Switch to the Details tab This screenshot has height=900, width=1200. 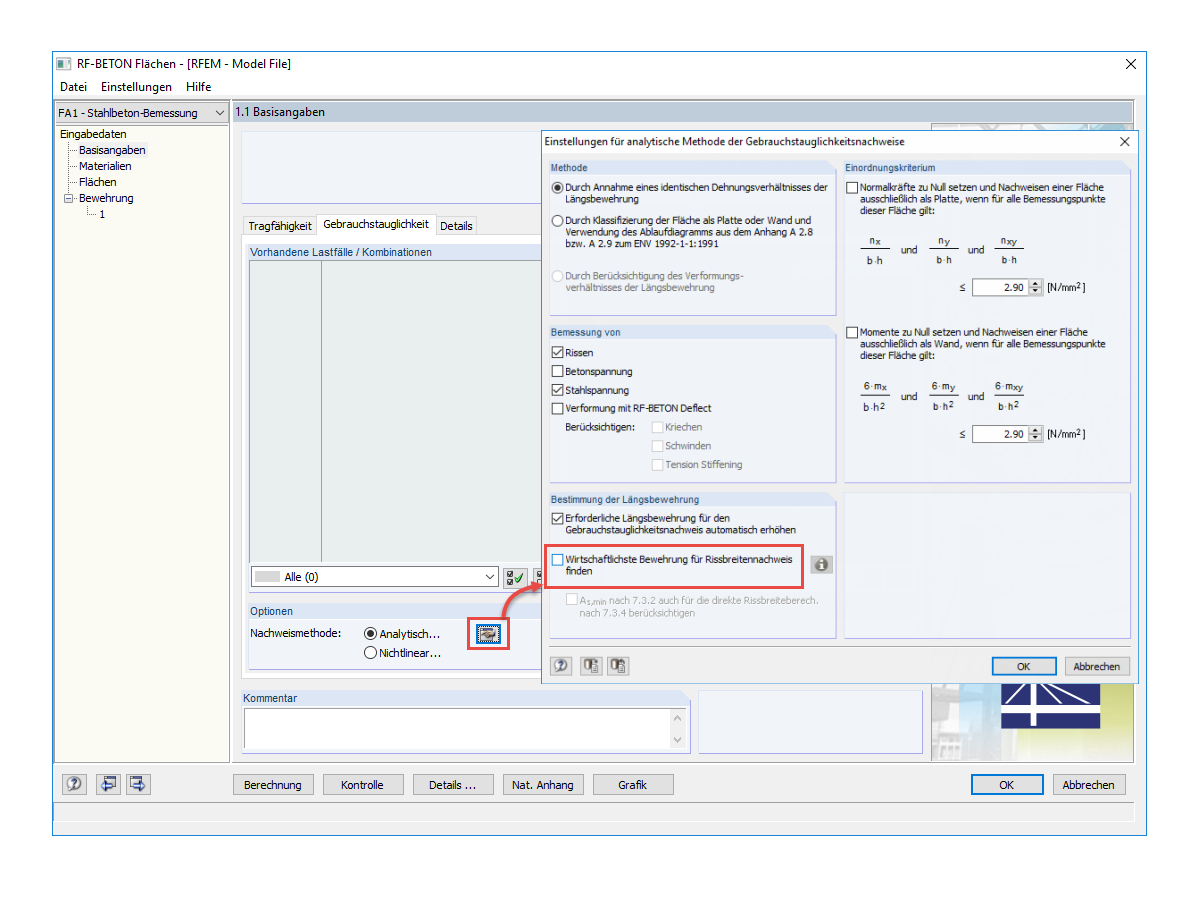click(456, 226)
